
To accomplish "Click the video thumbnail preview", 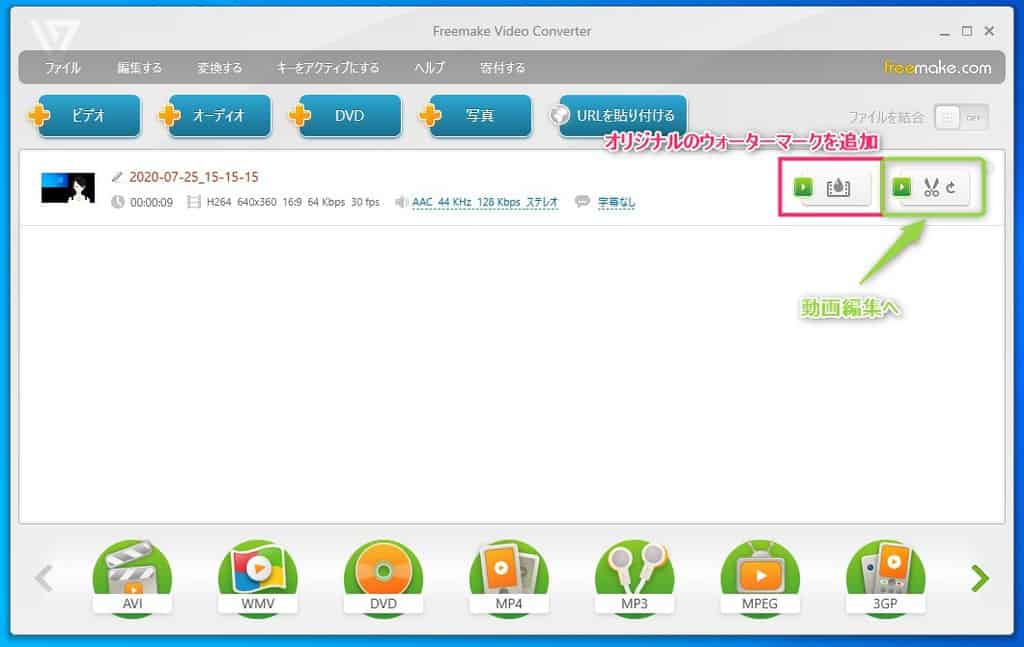I will point(68,188).
